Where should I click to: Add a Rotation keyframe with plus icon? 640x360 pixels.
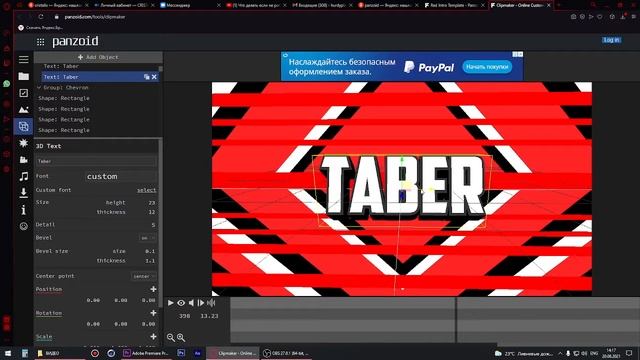tap(153, 313)
